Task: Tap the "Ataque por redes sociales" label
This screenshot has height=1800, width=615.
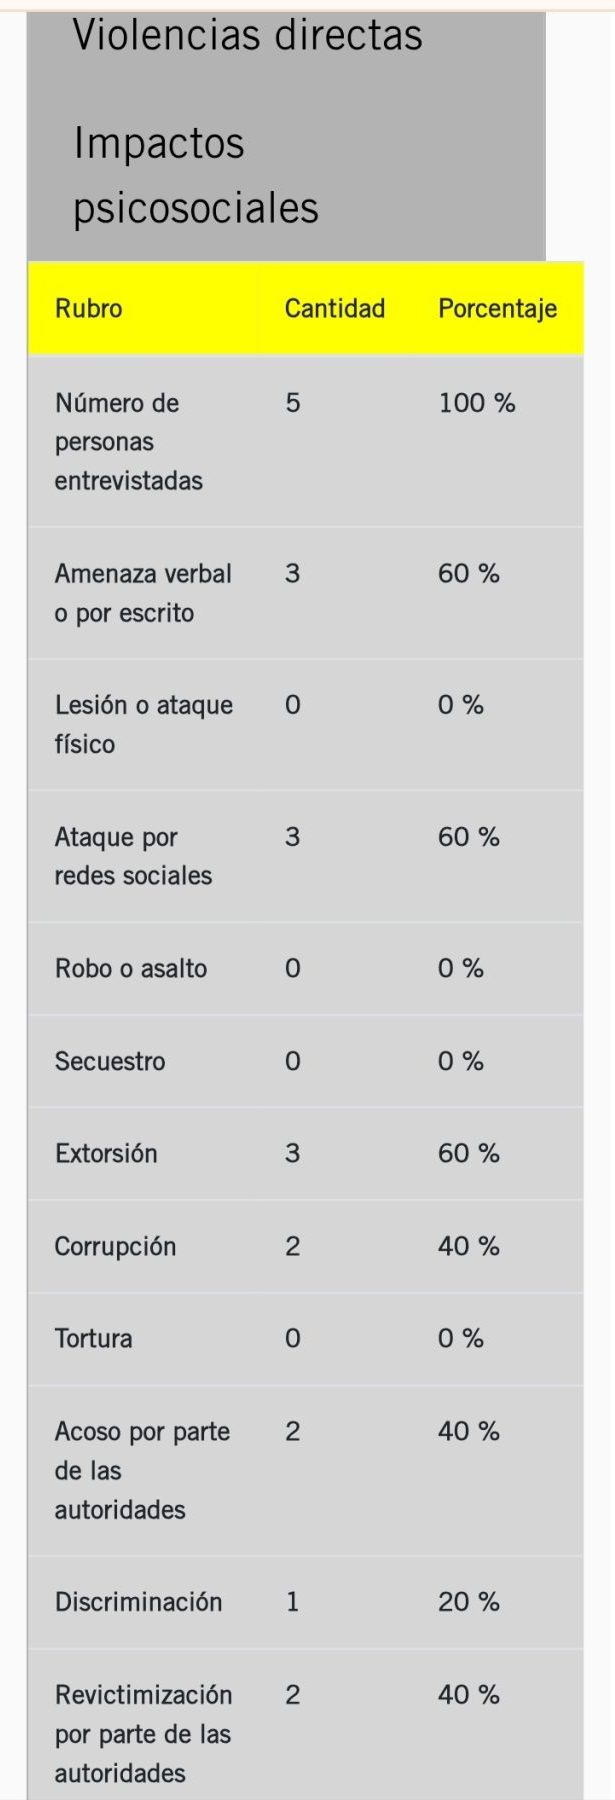Action: [133, 856]
